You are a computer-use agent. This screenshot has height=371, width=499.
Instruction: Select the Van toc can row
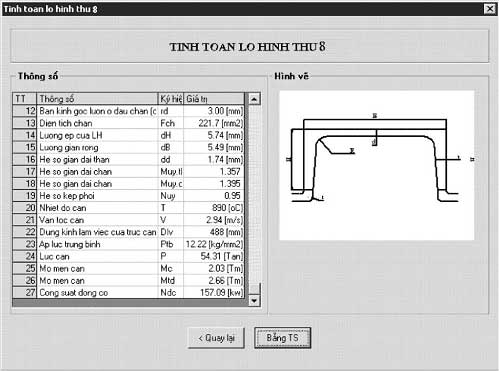(x=128, y=220)
